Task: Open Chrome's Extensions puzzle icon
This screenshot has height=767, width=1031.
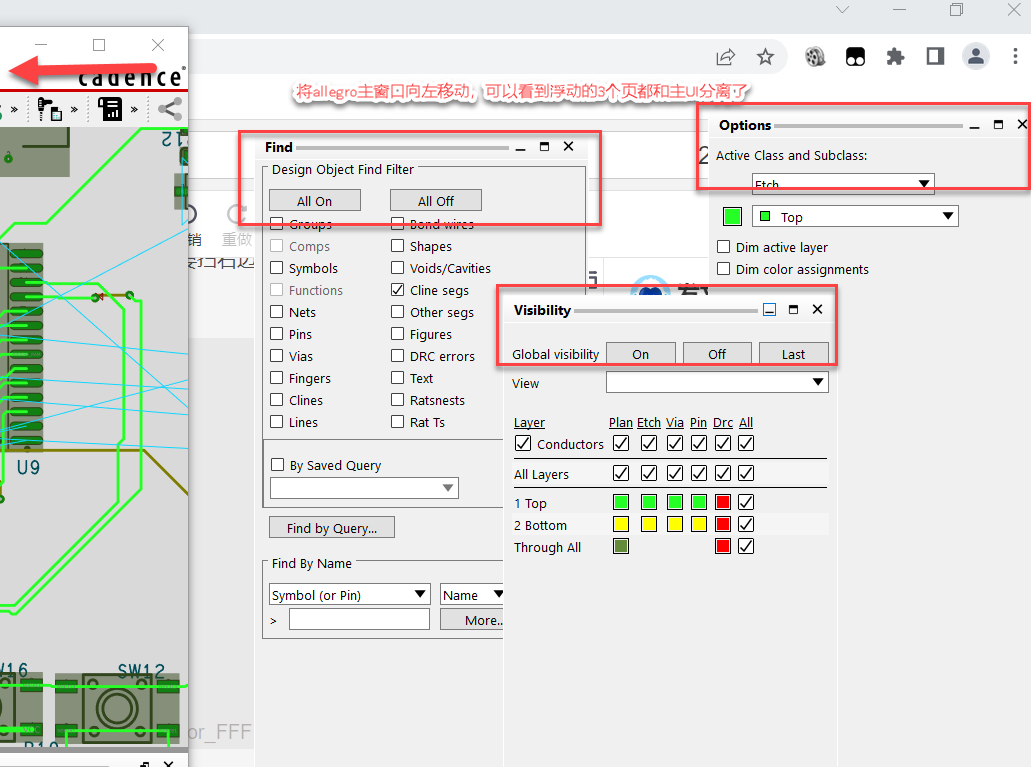Action: tap(896, 56)
